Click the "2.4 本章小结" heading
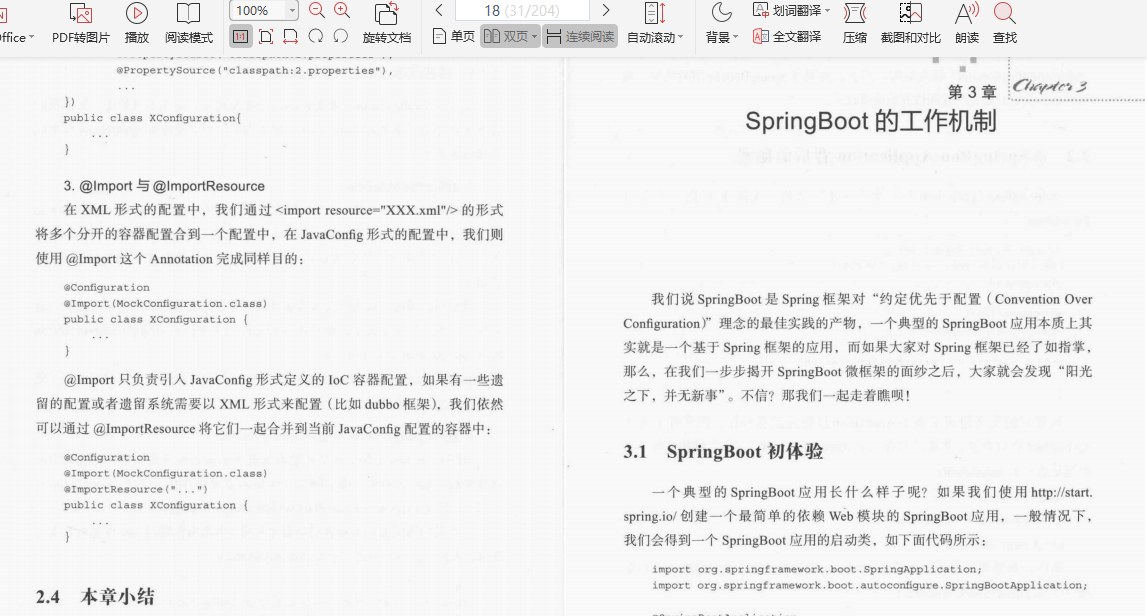The width and height of the screenshot is (1147, 616). pyautogui.click(x=95, y=596)
